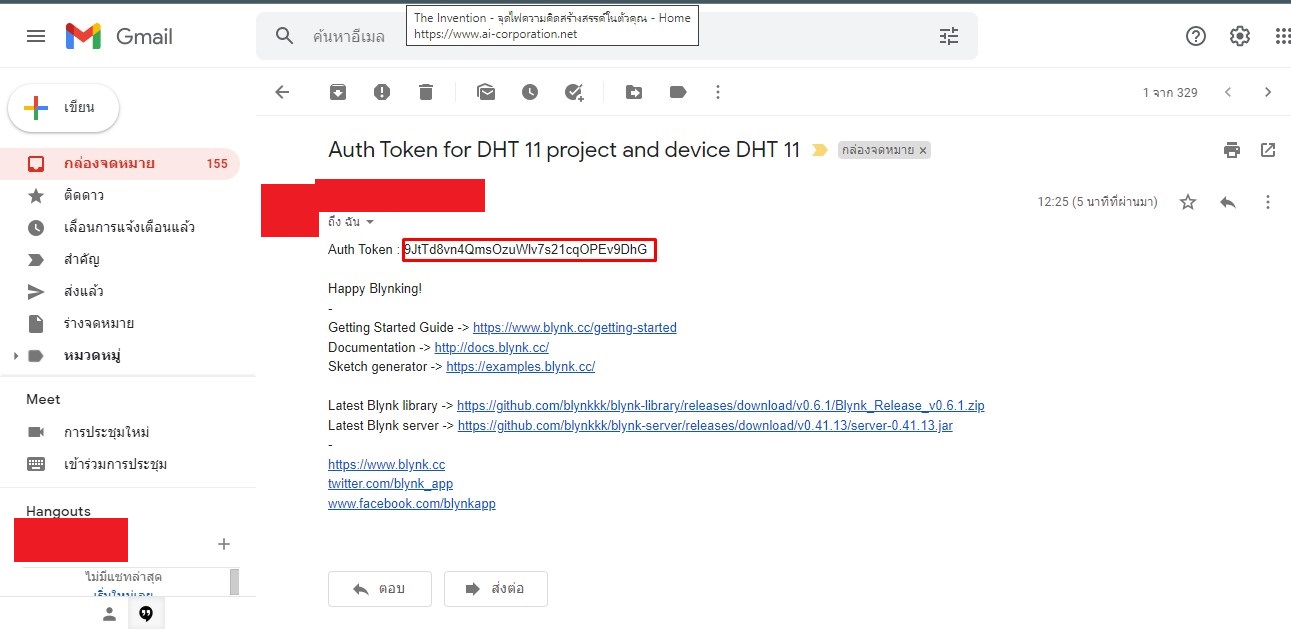Expand recipient details dropdown arrow

tap(370, 221)
